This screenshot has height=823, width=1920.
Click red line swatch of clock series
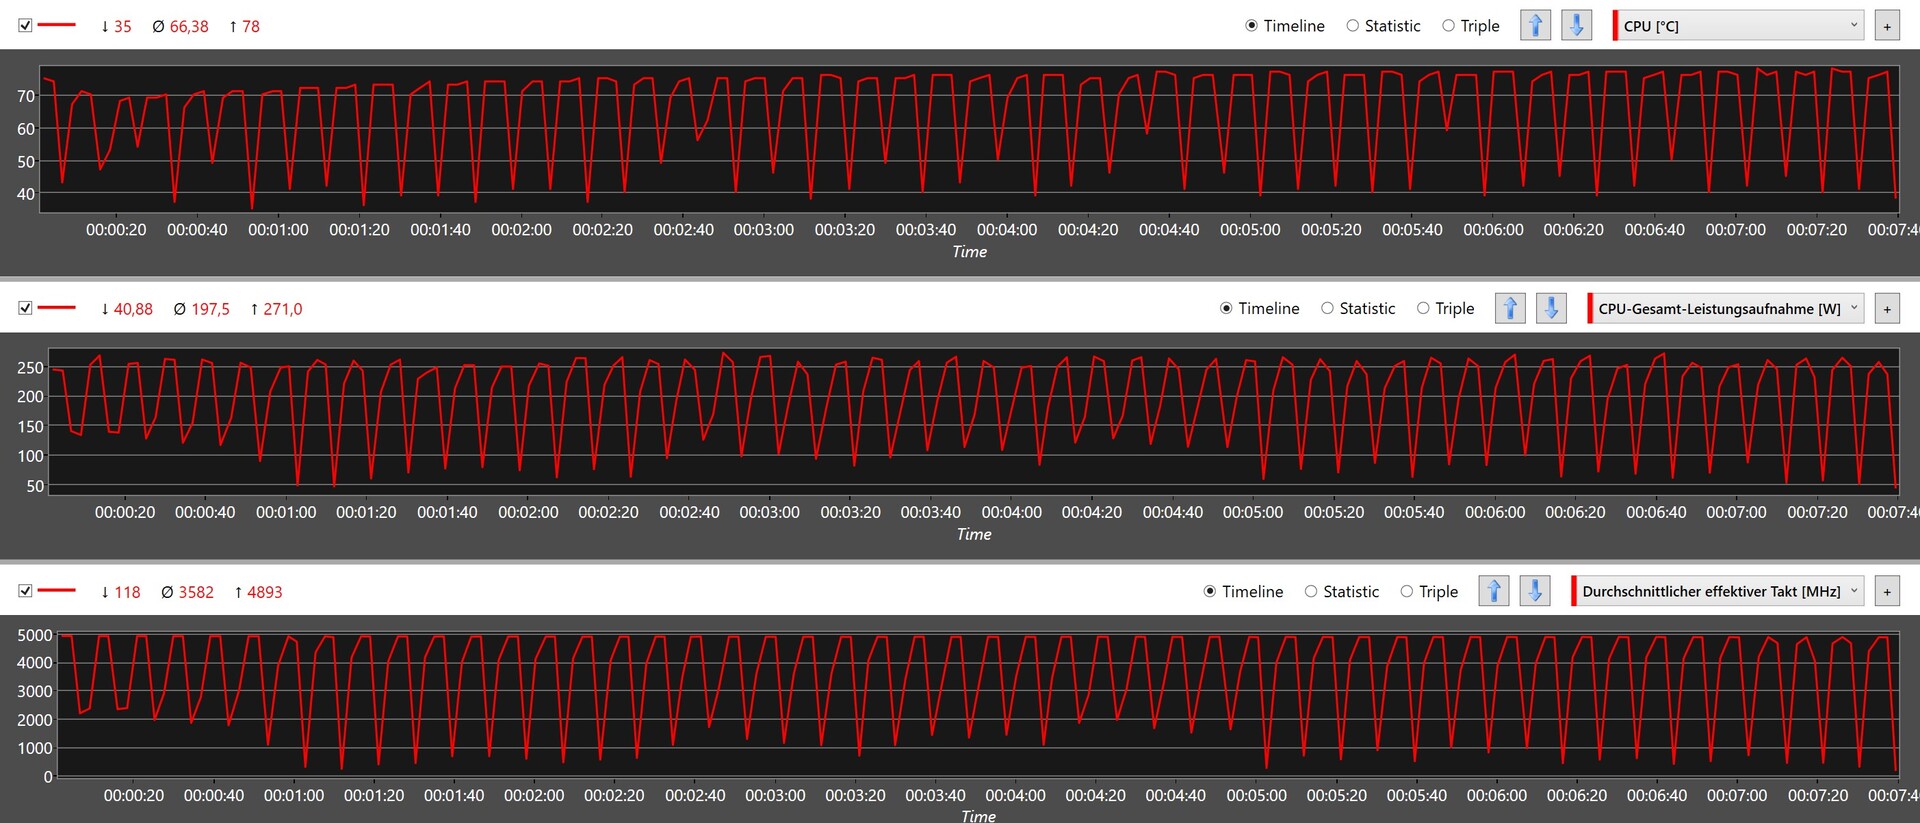[x=56, y=591]
